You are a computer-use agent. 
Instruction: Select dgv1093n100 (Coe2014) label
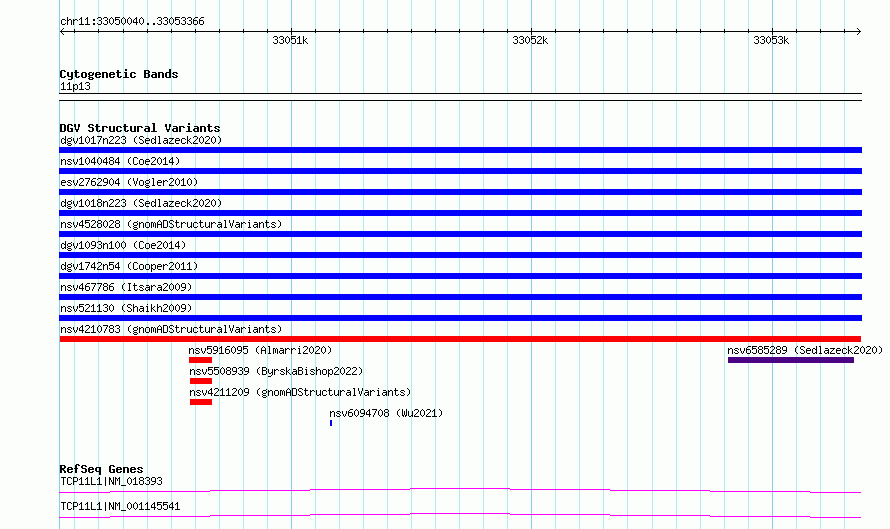pos(123,245)
